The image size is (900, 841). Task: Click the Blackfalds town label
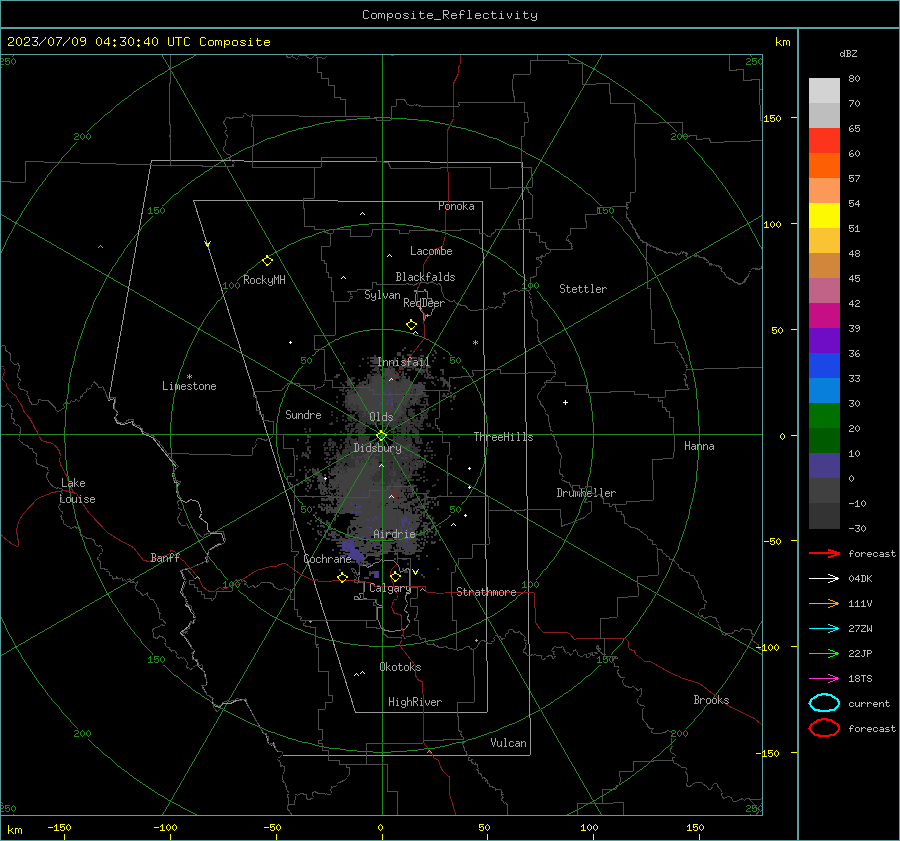[425, 277]
